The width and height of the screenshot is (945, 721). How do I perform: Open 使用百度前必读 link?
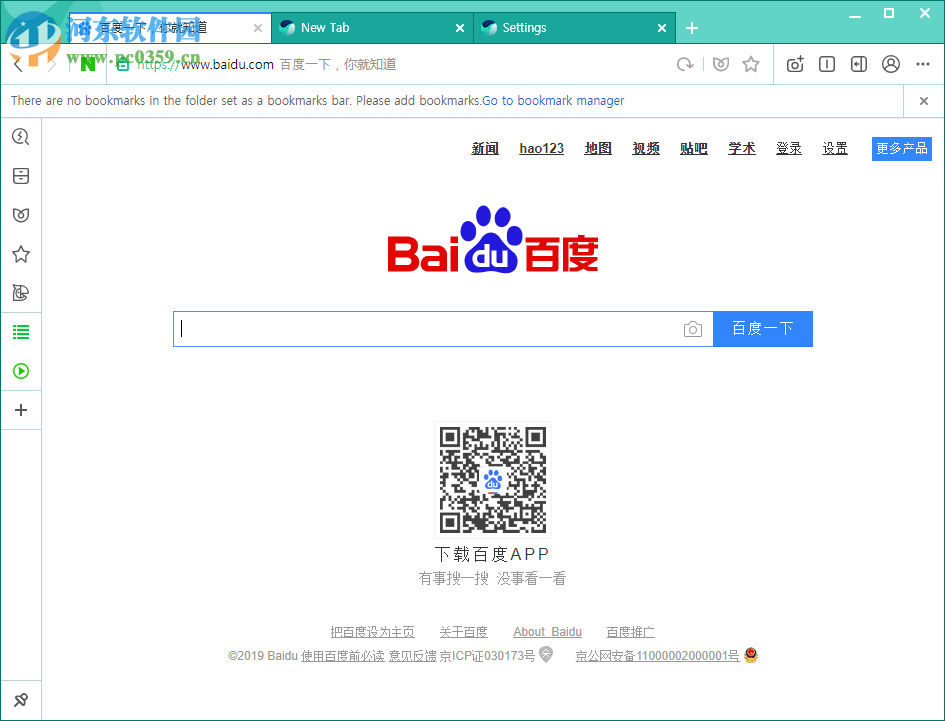tap(342, 656)
